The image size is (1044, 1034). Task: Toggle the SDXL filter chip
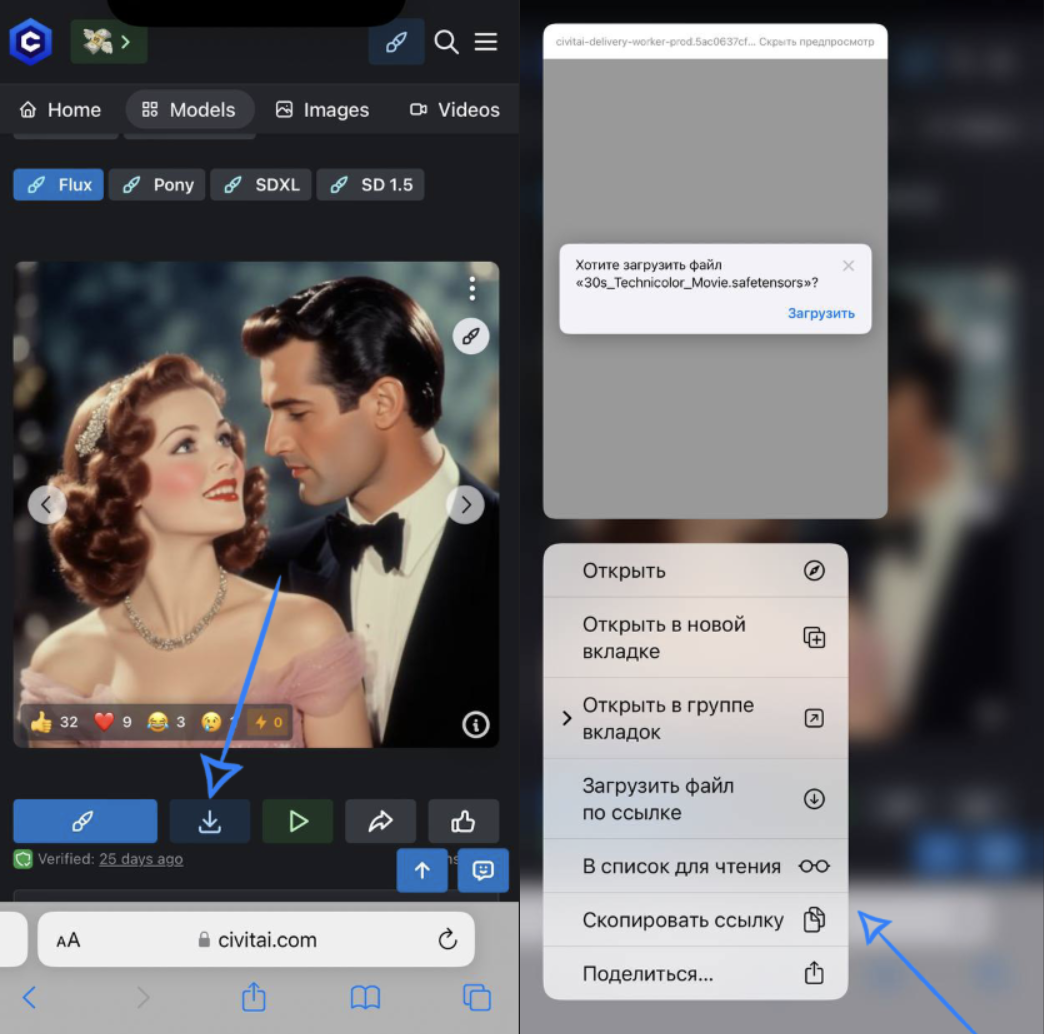point(261,185)
